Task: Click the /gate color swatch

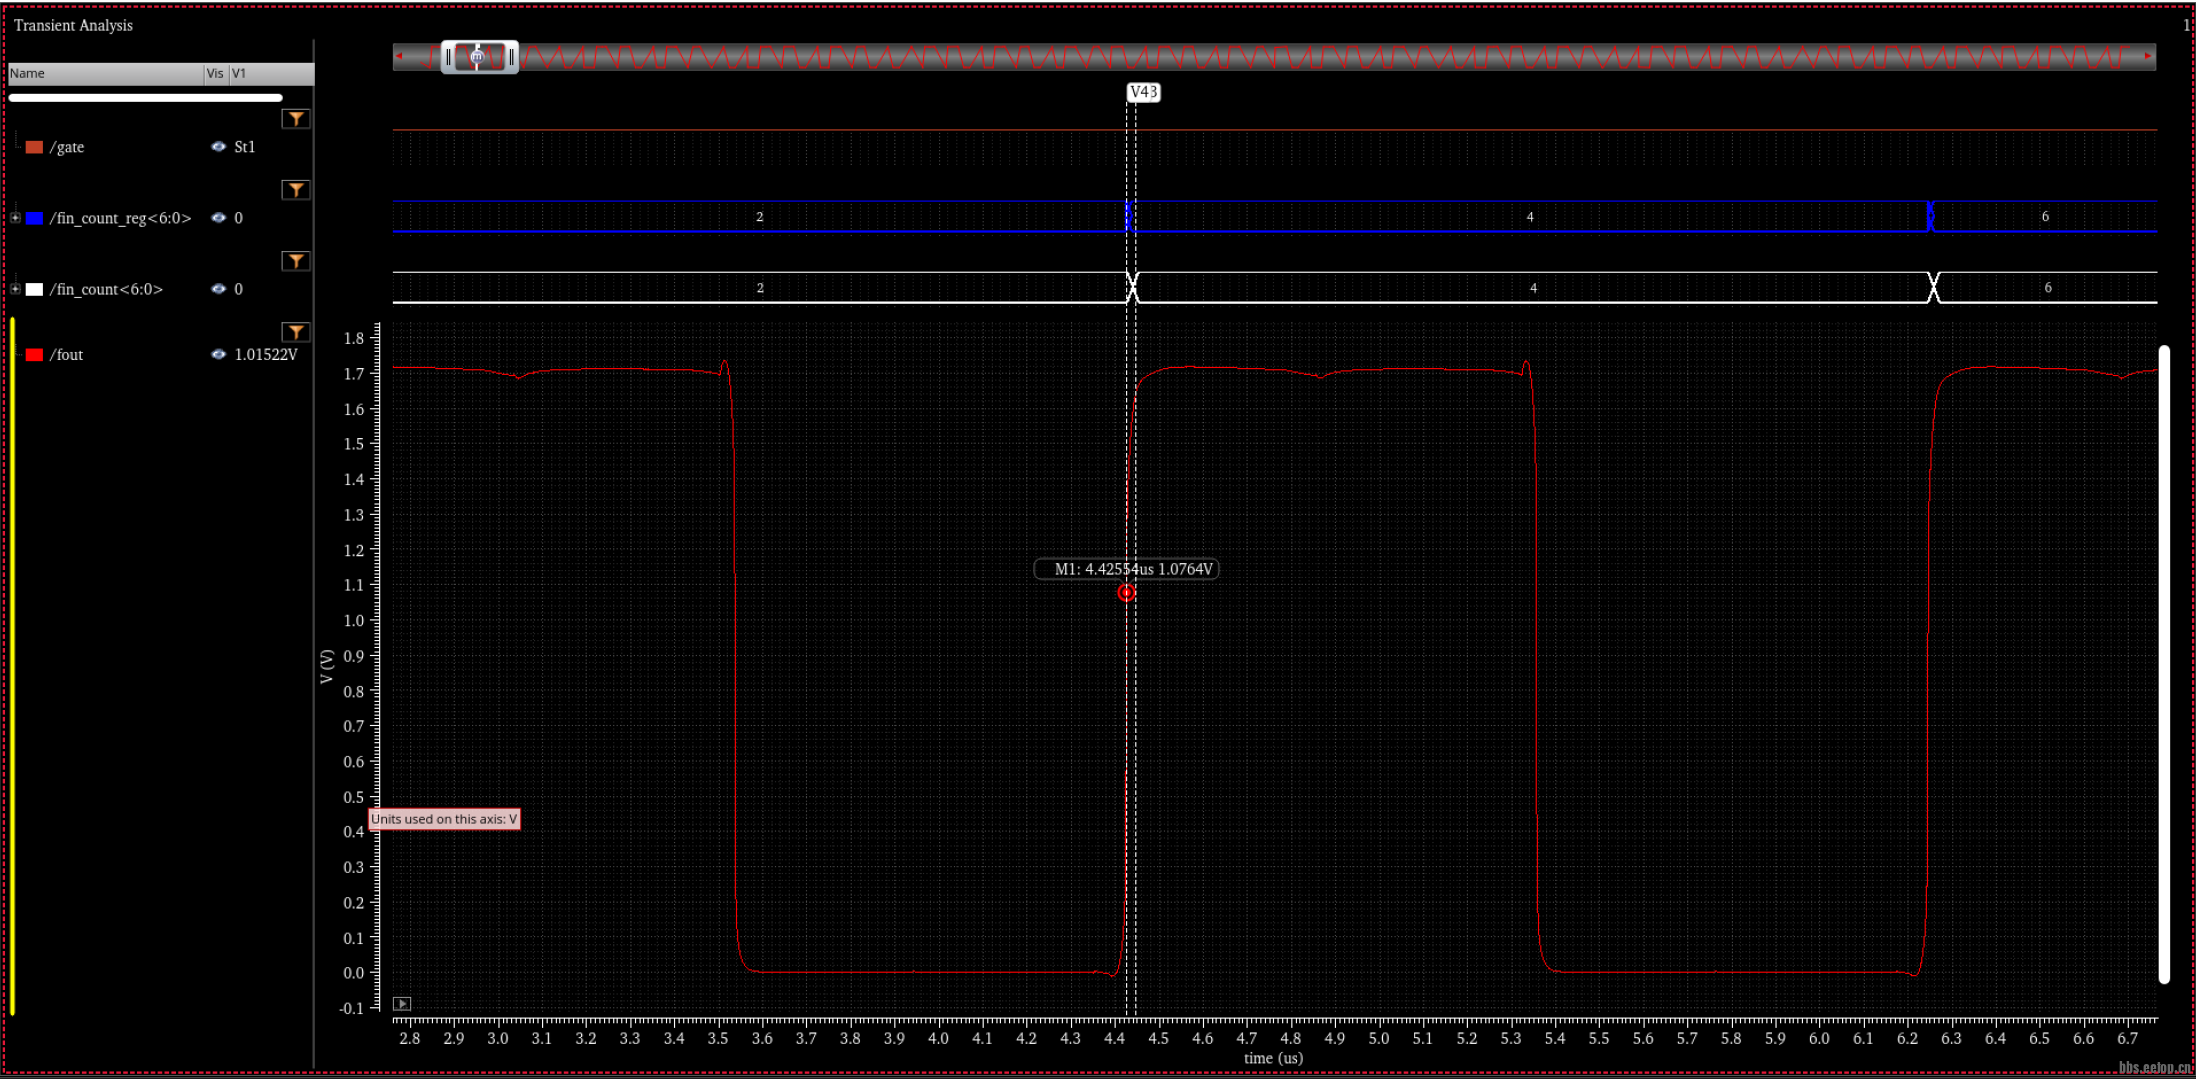Action: point(35,147)
